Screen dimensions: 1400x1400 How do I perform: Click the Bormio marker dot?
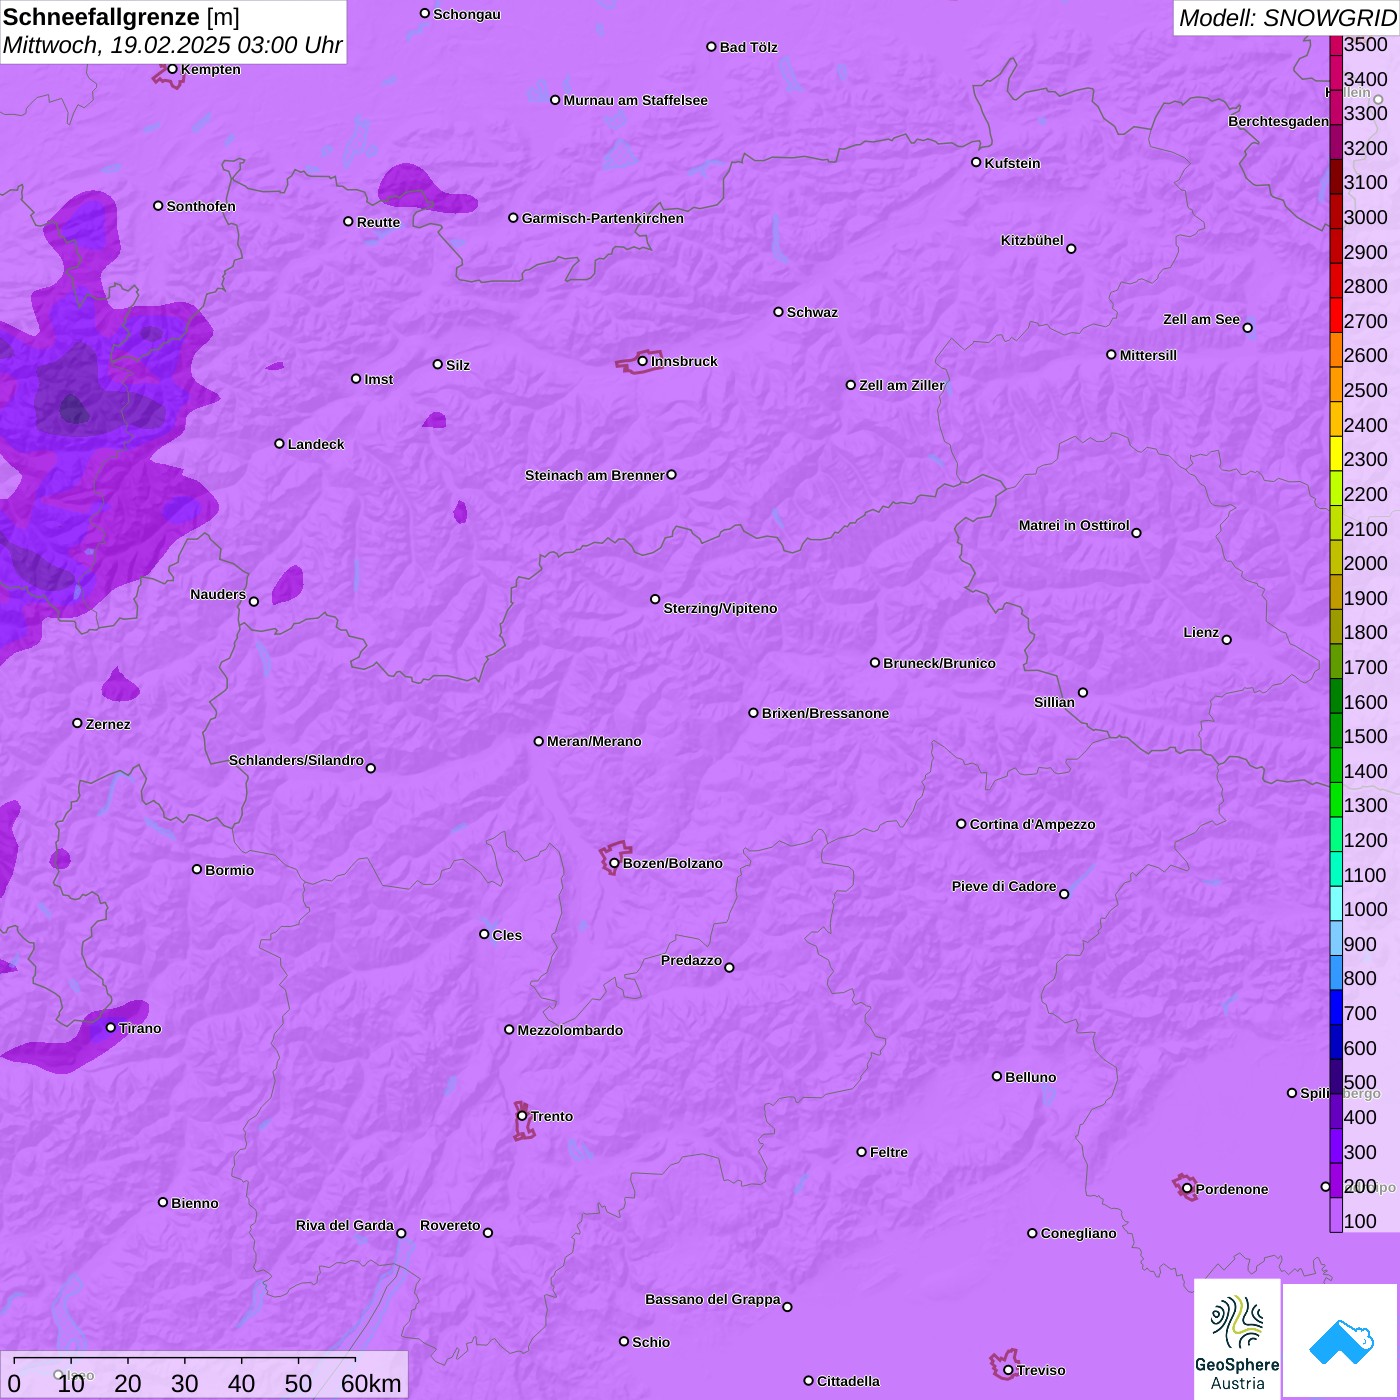click(197, 869)
